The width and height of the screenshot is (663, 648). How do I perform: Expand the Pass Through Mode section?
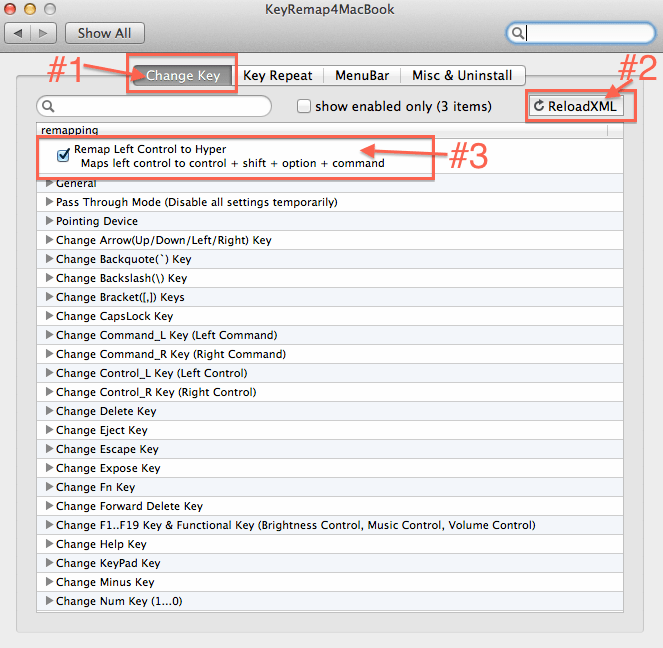click(x=48, y=202)
